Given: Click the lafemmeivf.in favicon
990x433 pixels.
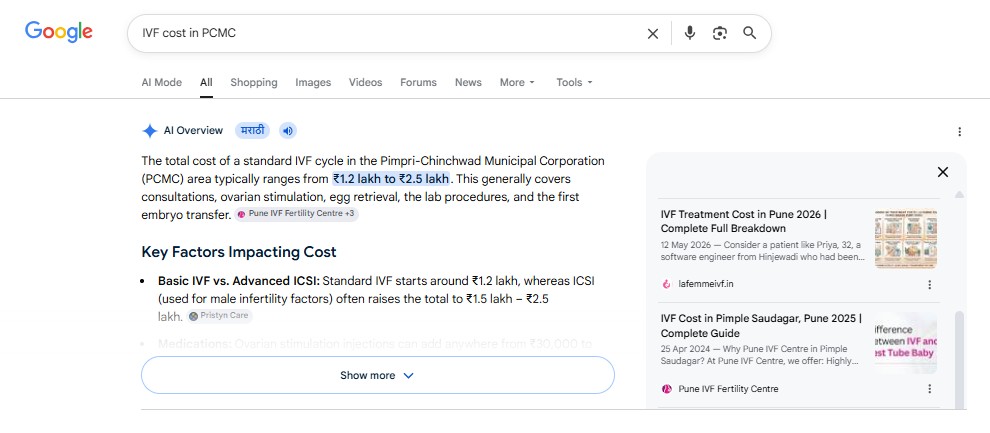Looking at the screenshot, I should pos(667,284).
